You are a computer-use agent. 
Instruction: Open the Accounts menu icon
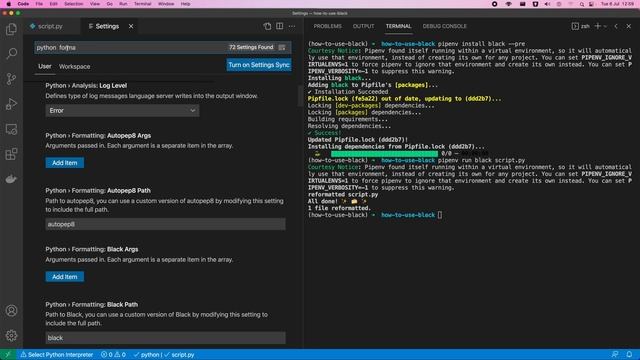pos(11,311)
